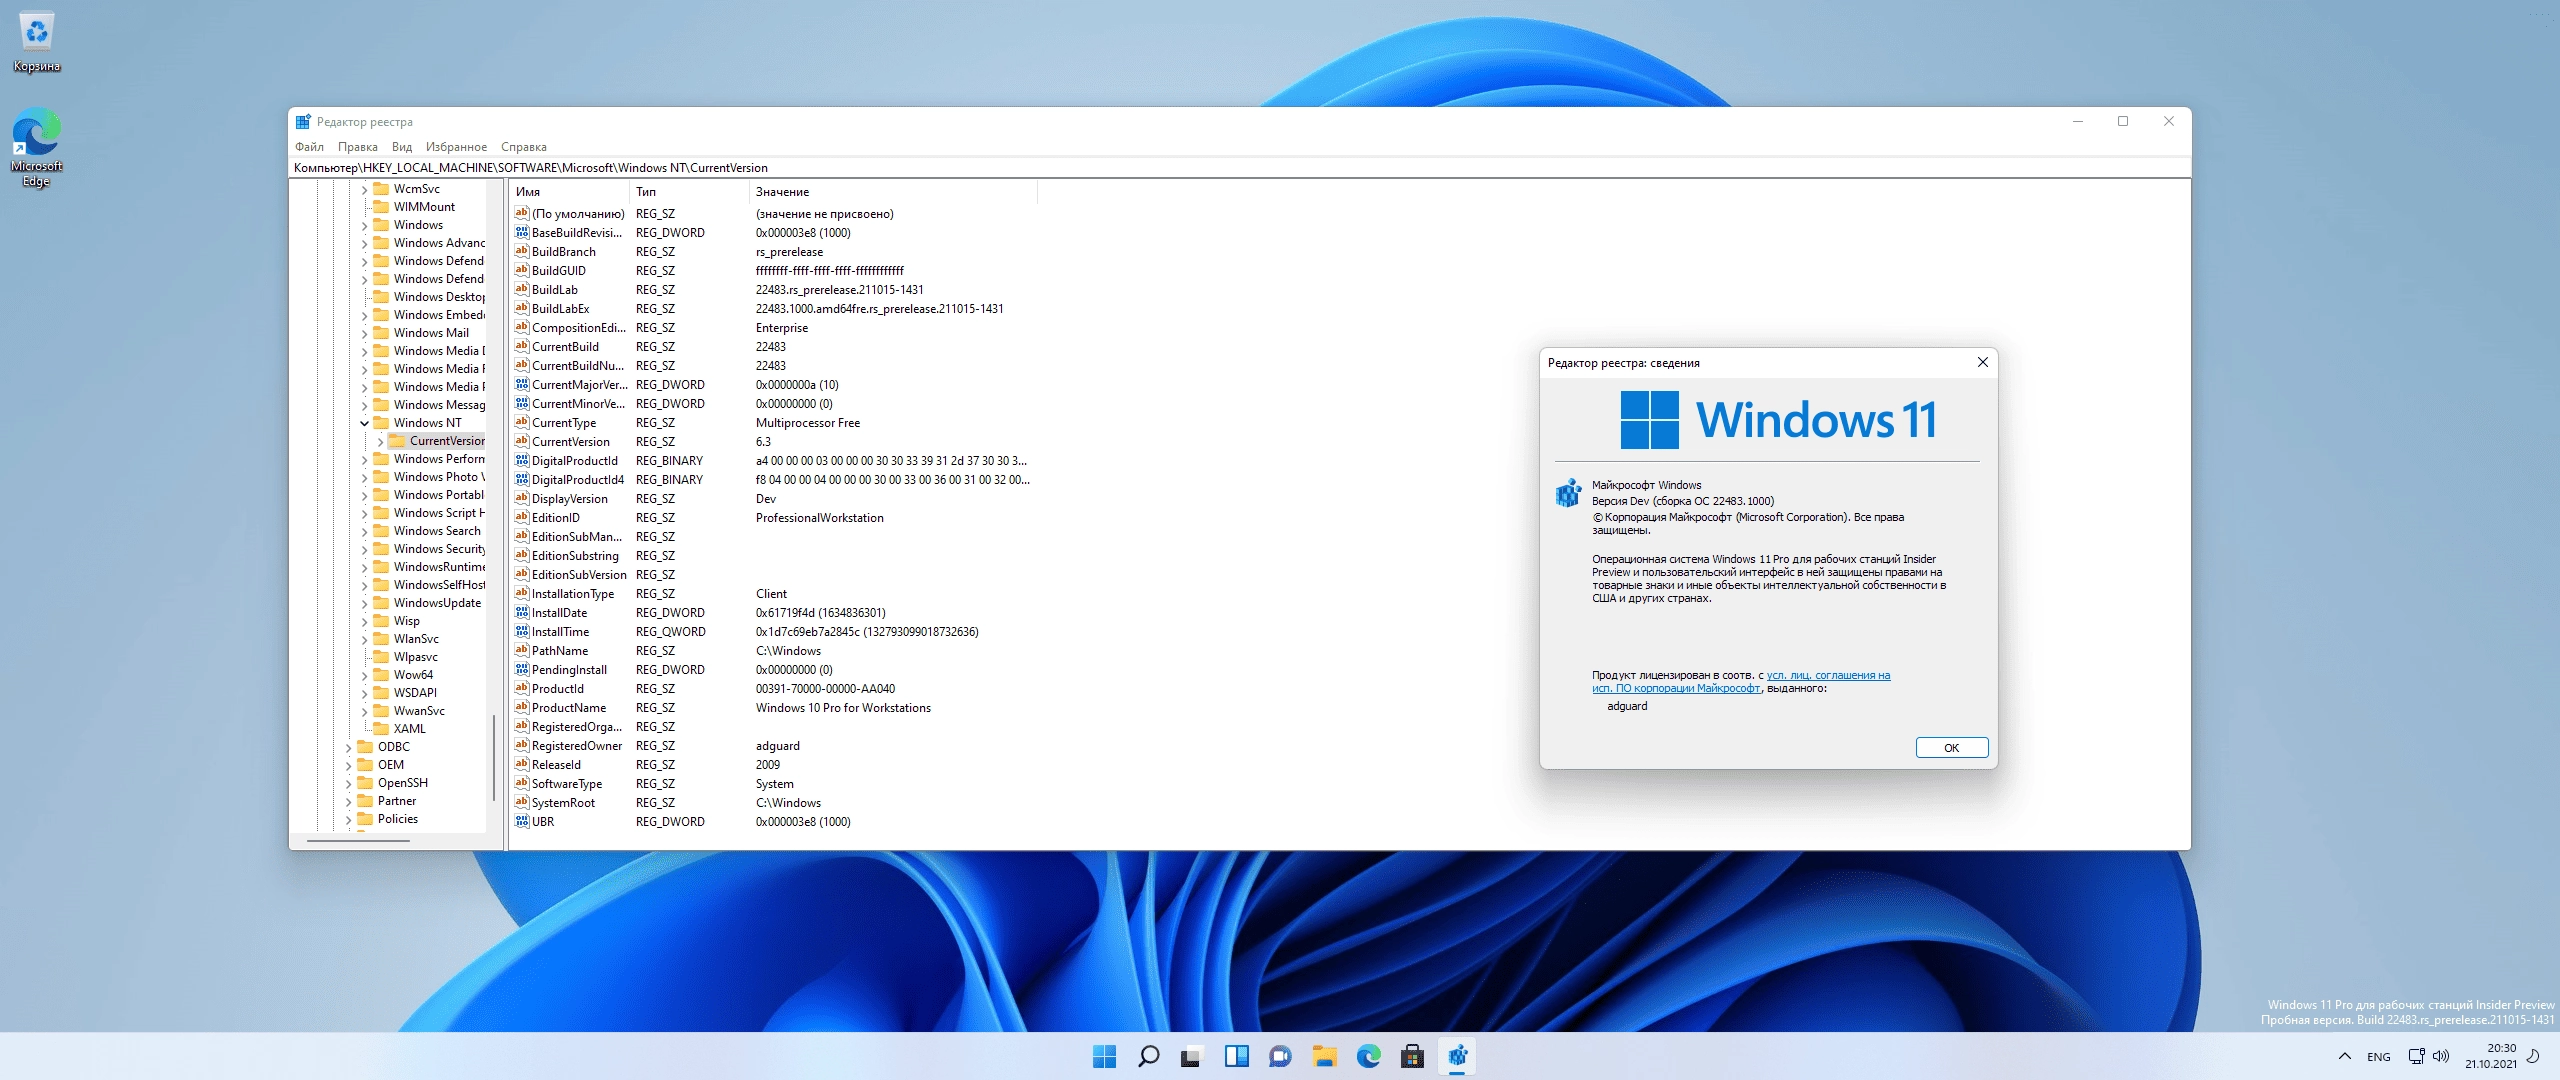Open notifications moon icon in tray
2560x1080 pixels.
[2533, 1056]
